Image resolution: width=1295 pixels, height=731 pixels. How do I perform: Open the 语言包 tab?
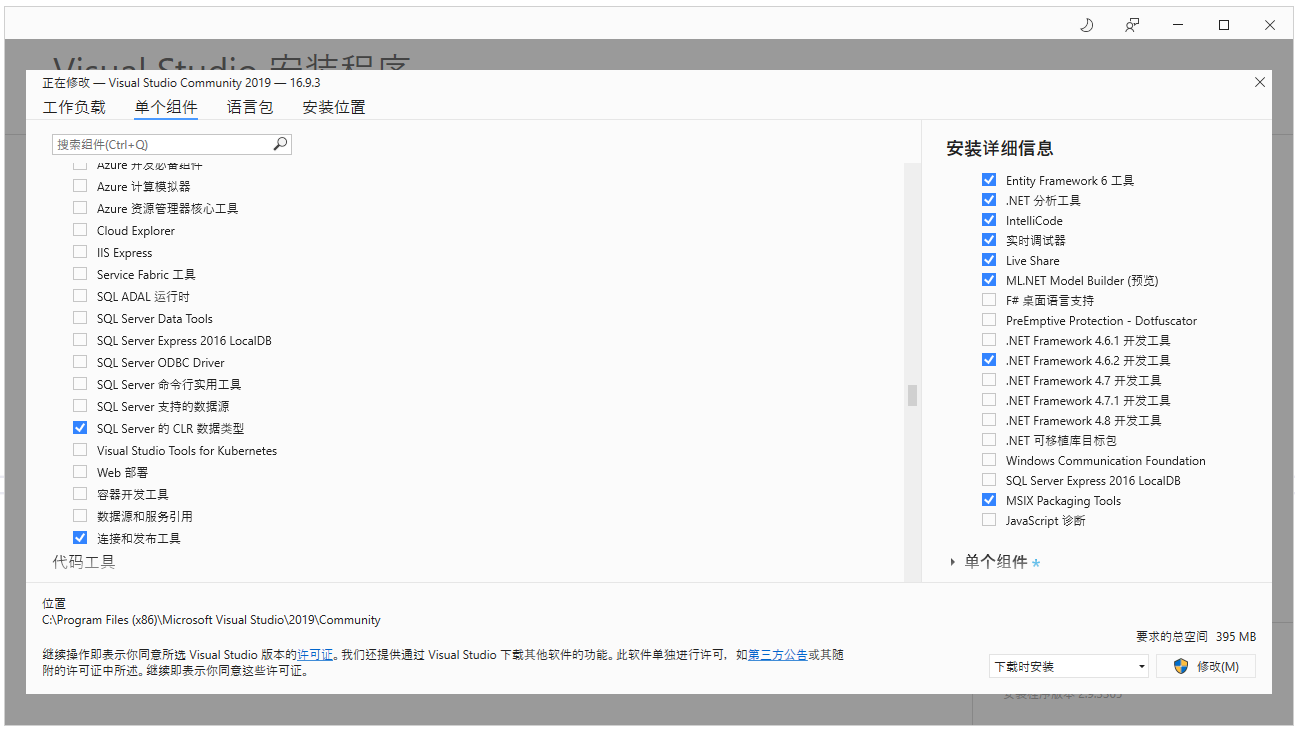(x=250, y=107)
